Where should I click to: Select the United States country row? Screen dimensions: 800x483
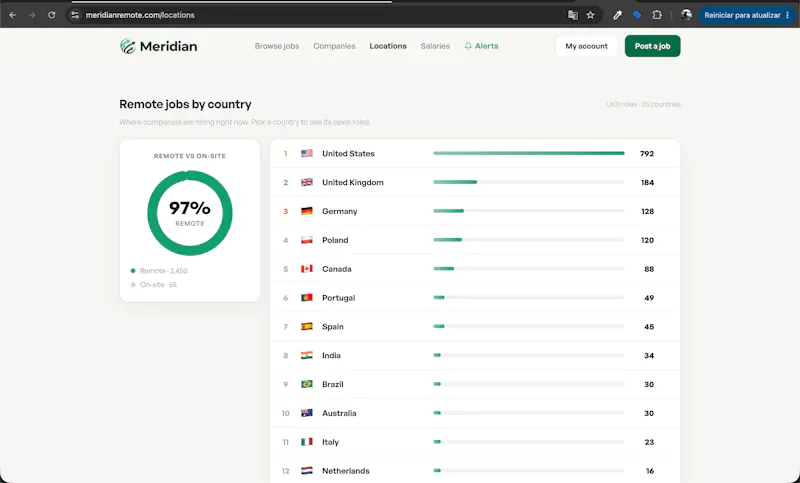pos(475,154)
